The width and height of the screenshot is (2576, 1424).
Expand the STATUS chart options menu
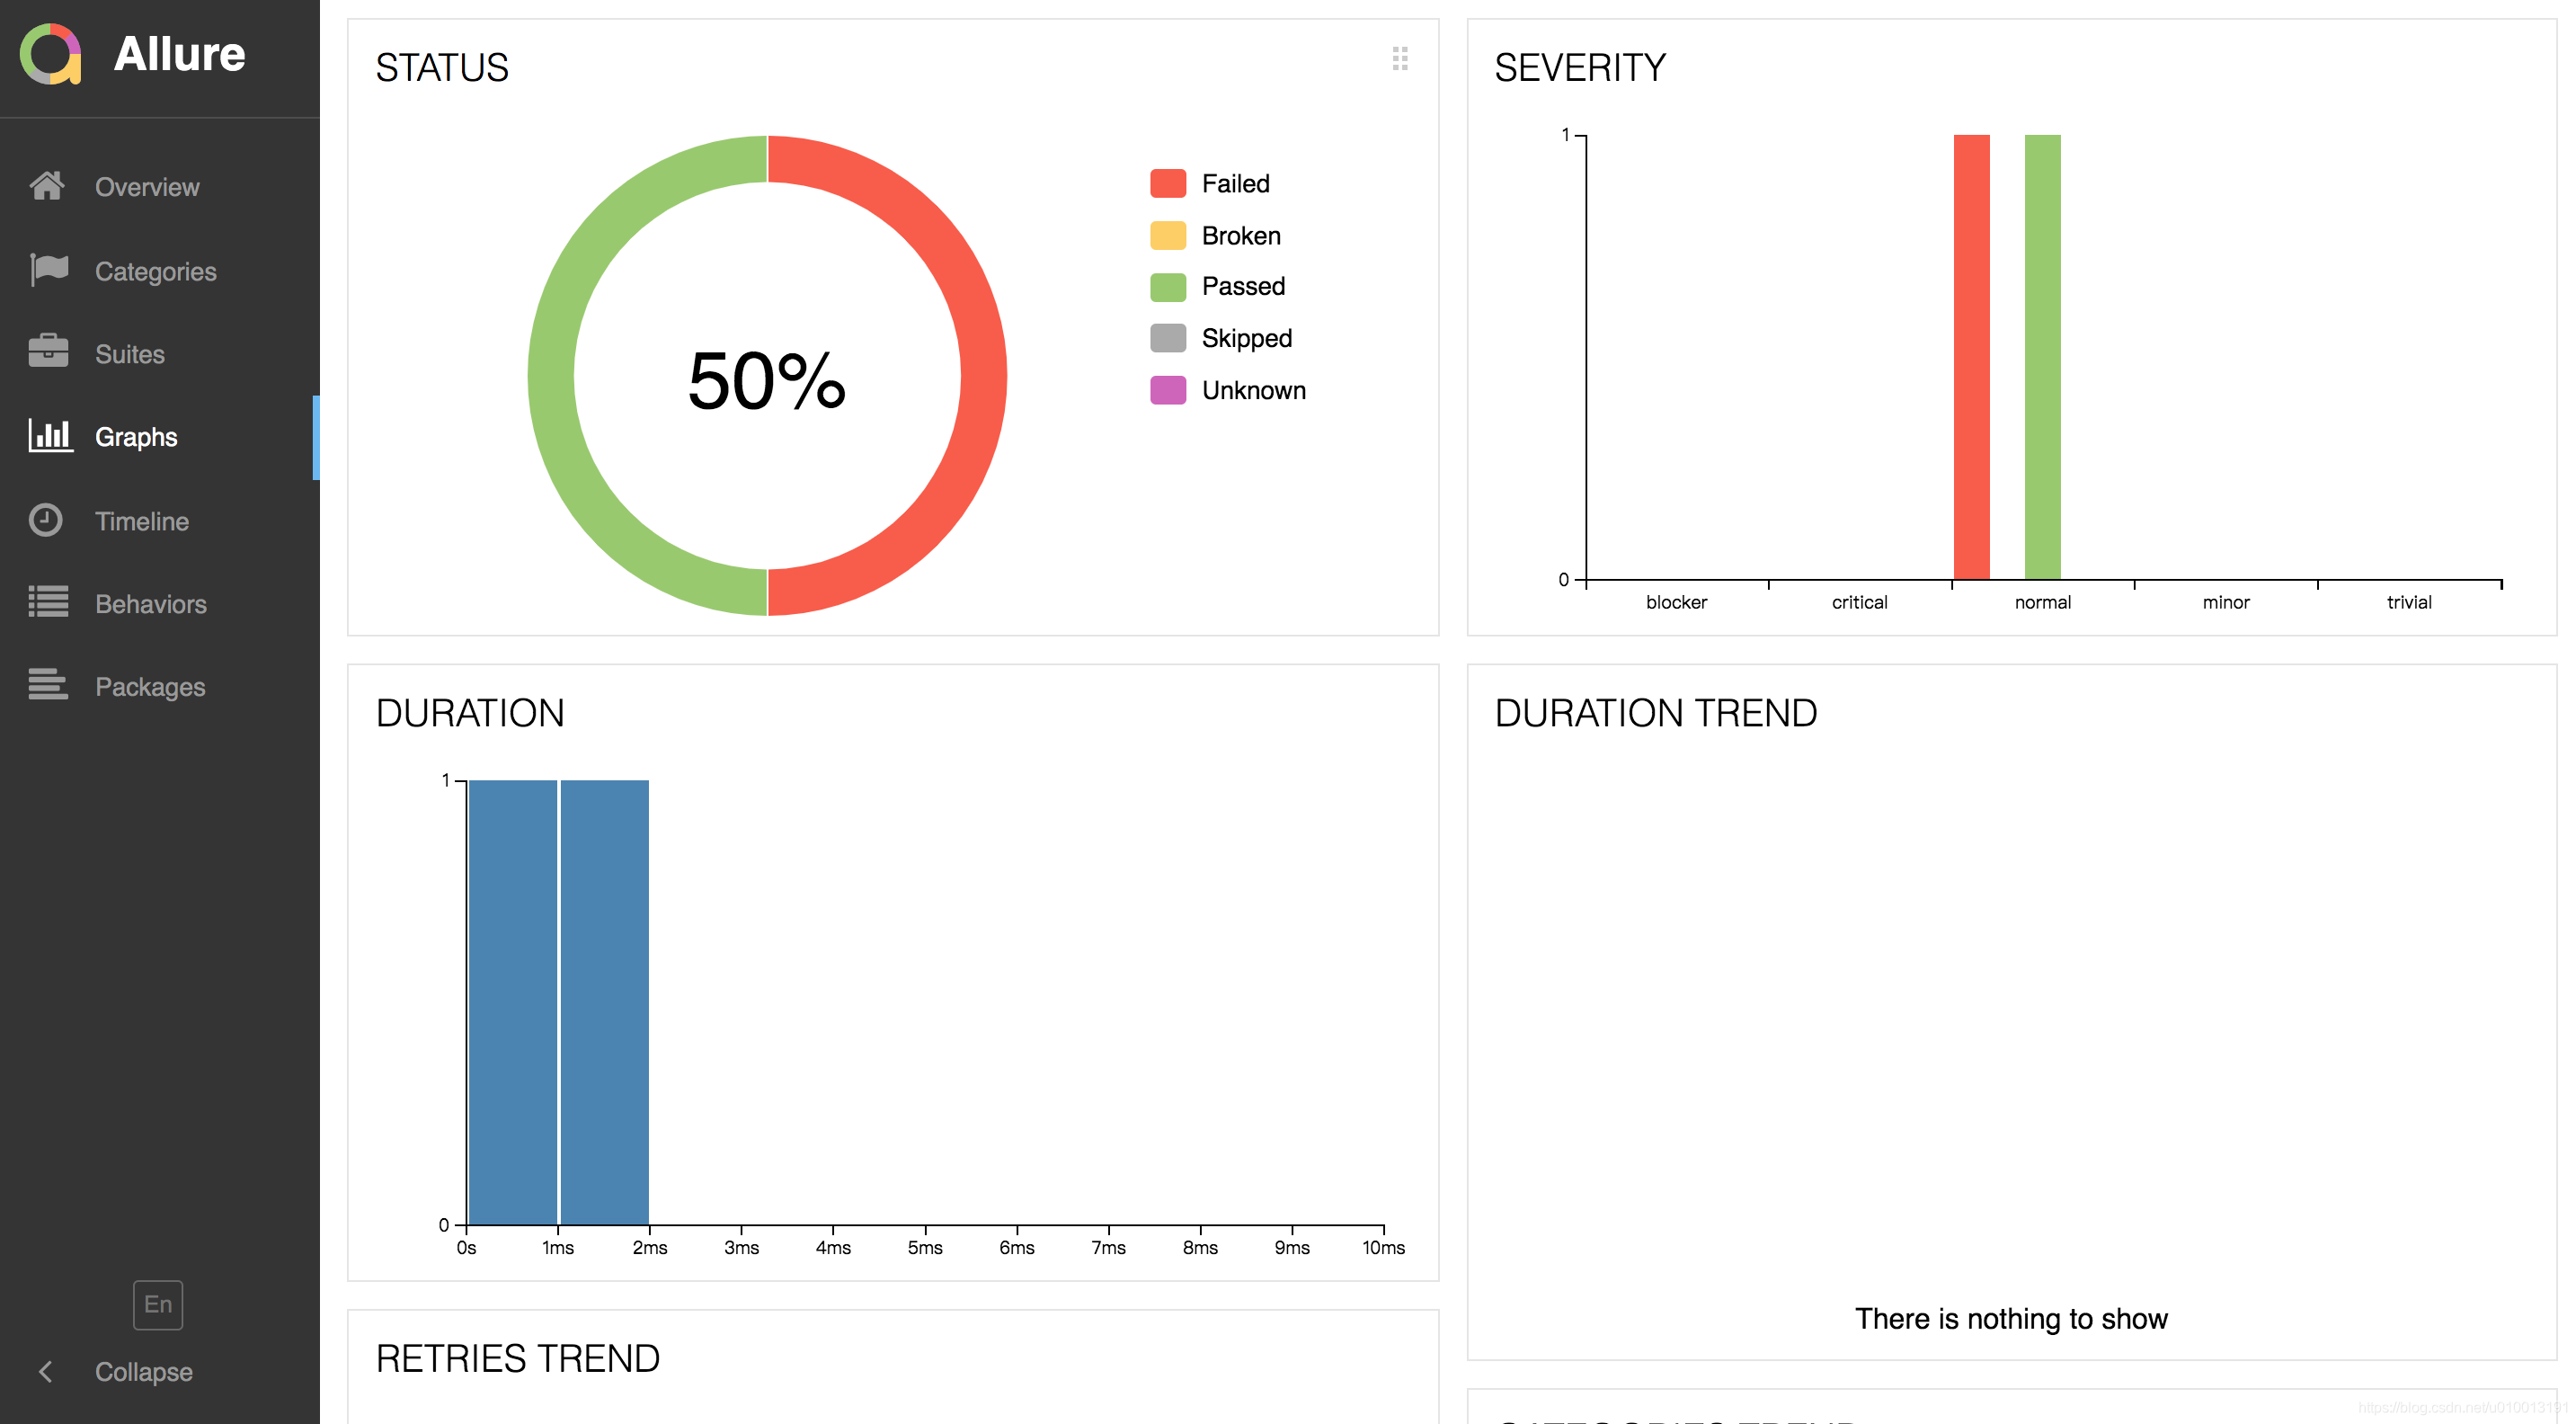pos(1400,58)
